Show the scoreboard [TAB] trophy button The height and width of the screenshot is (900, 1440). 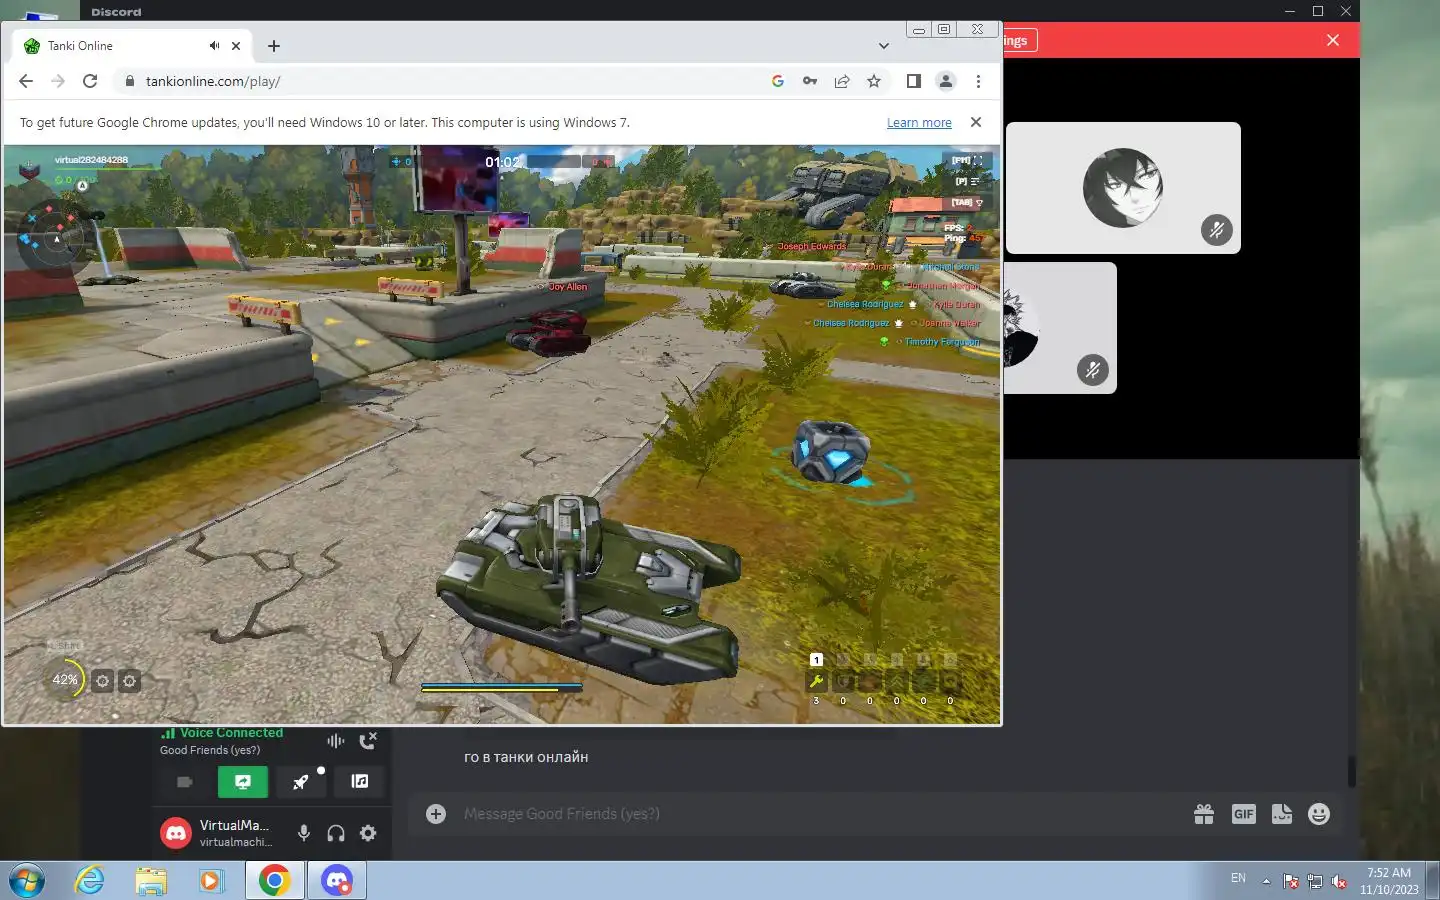click(967, 202)
